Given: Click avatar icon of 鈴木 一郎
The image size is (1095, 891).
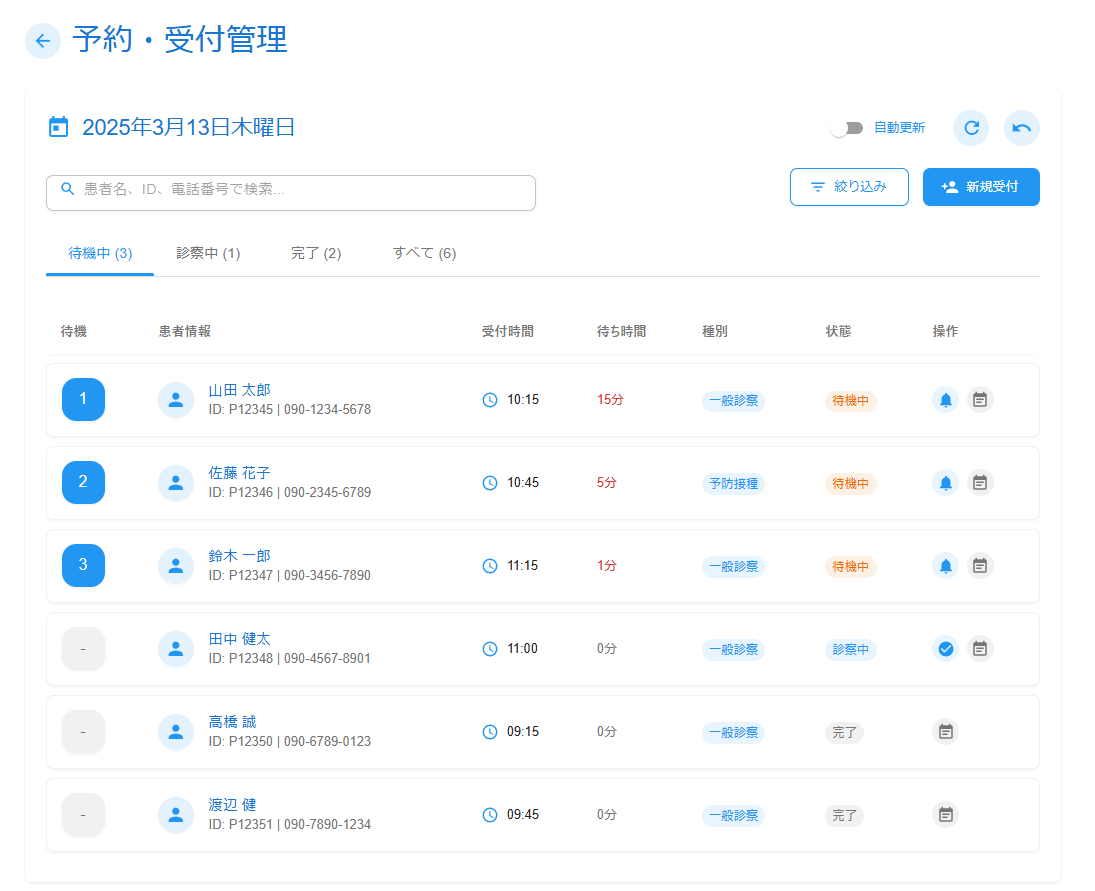Looking at the screenshot, I should tap(176, 566).
